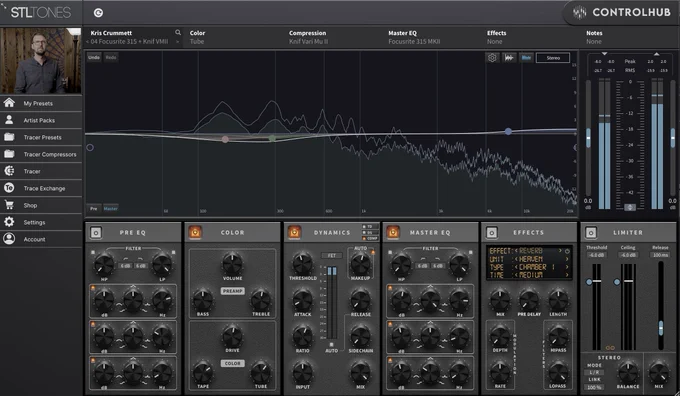
Task: Switch to the Master analyzer tab
Action: (x=111, y=209)
